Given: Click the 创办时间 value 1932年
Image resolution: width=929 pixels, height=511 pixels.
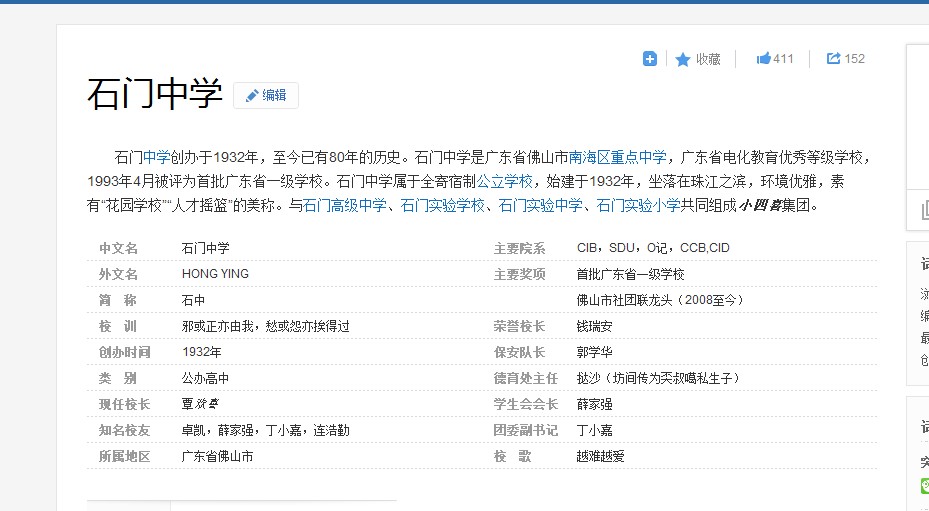Looking at the screenshot, I should (x=201, y=352).
